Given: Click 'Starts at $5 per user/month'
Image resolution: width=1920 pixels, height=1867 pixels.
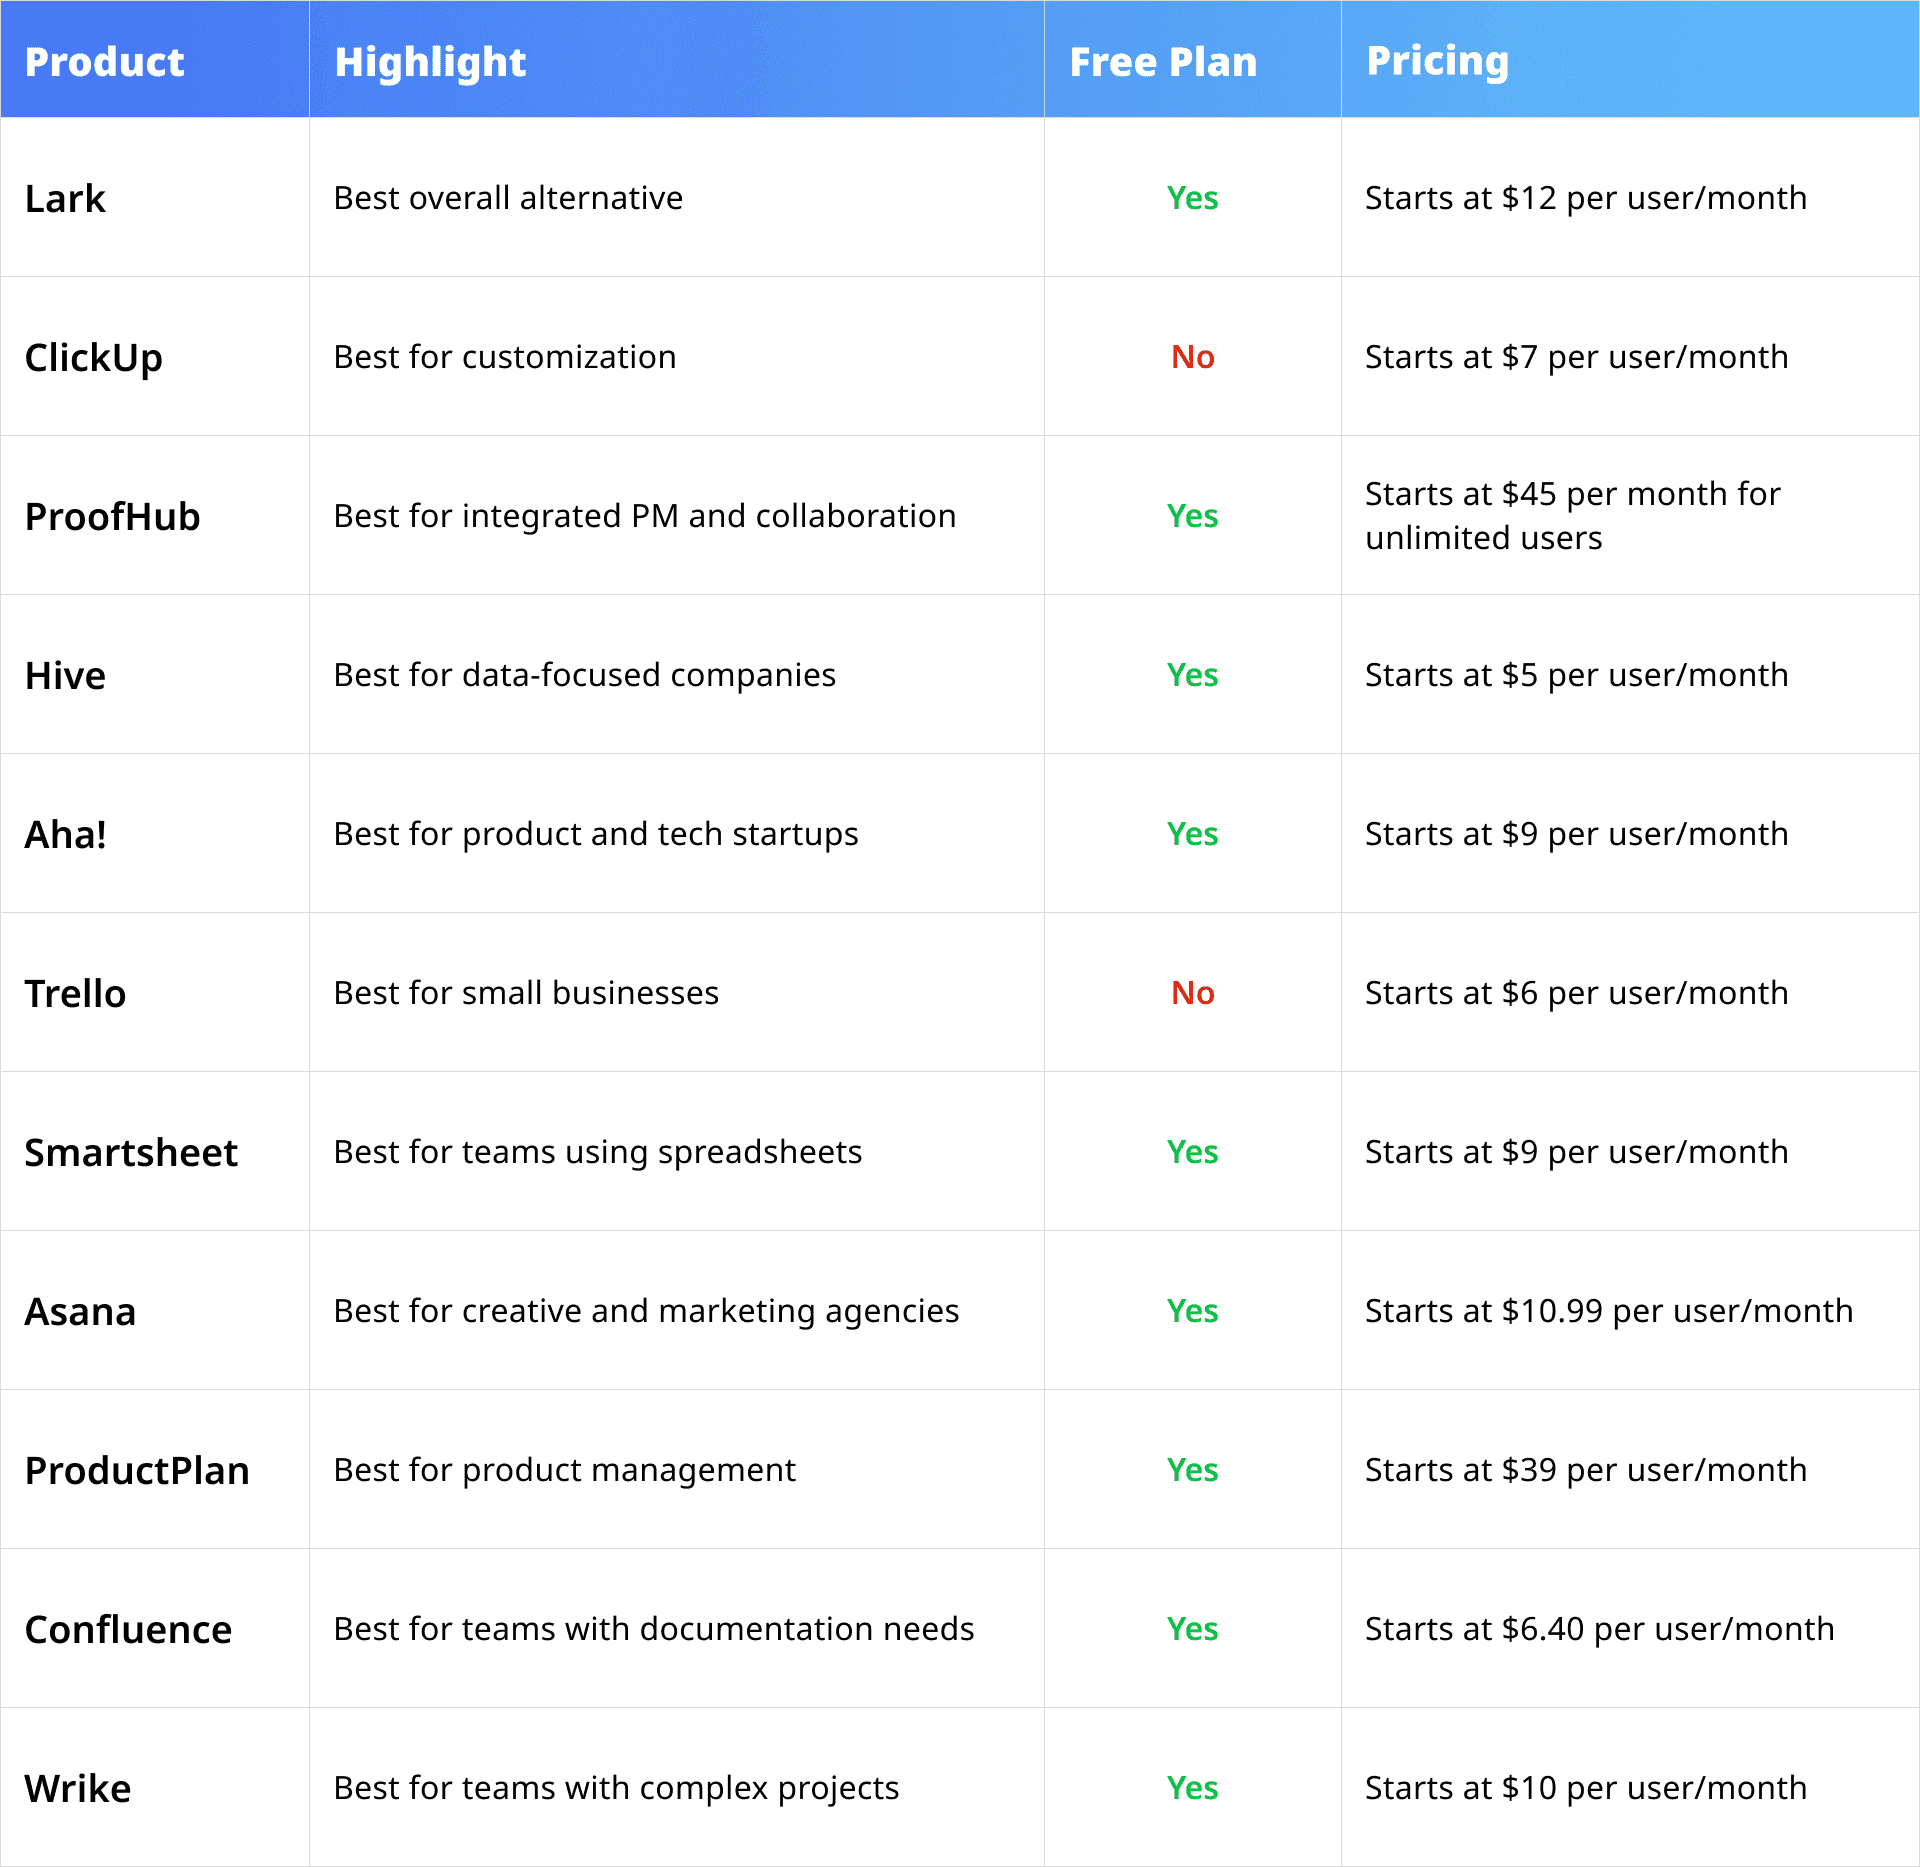Looking at the screenshot, I should [x=1577, y=675].
